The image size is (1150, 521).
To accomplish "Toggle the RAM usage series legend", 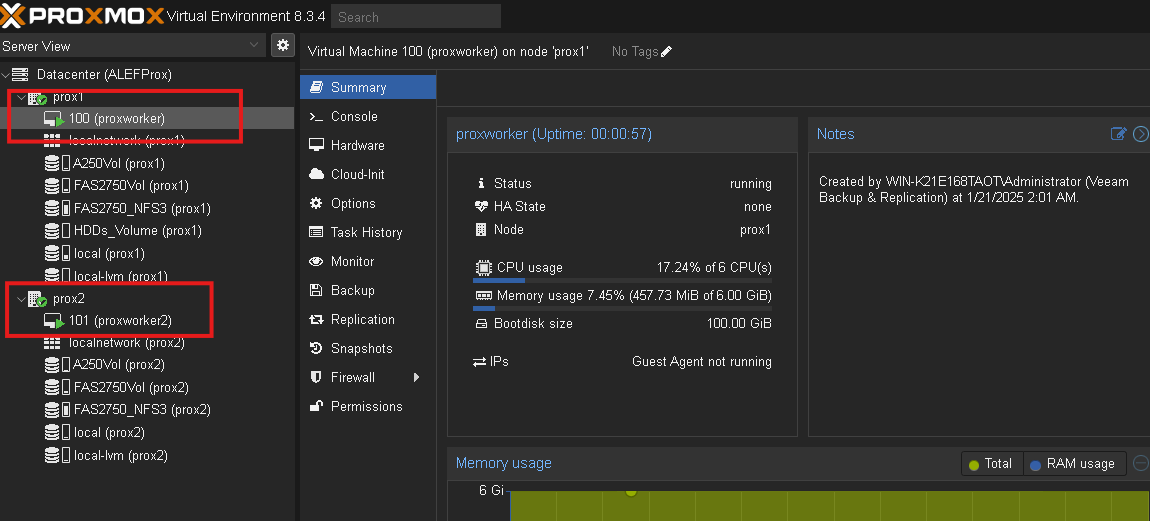I will pyautogui.click(x=1074, y=464).
